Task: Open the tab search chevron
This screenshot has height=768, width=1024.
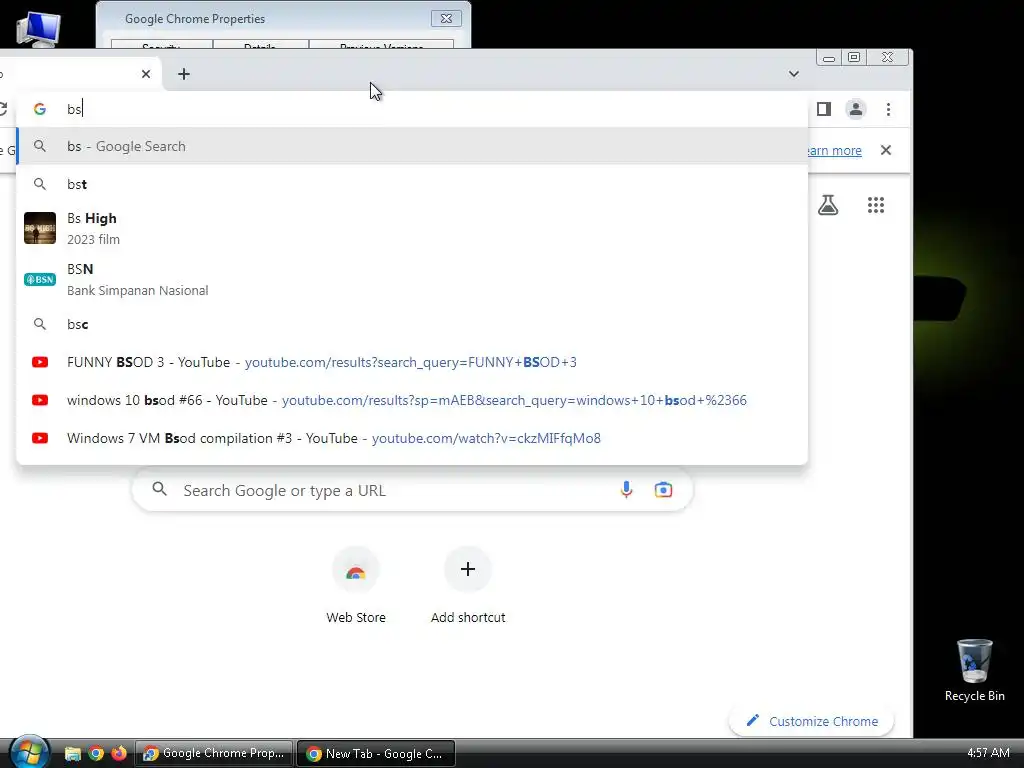Action: (793, 74)
